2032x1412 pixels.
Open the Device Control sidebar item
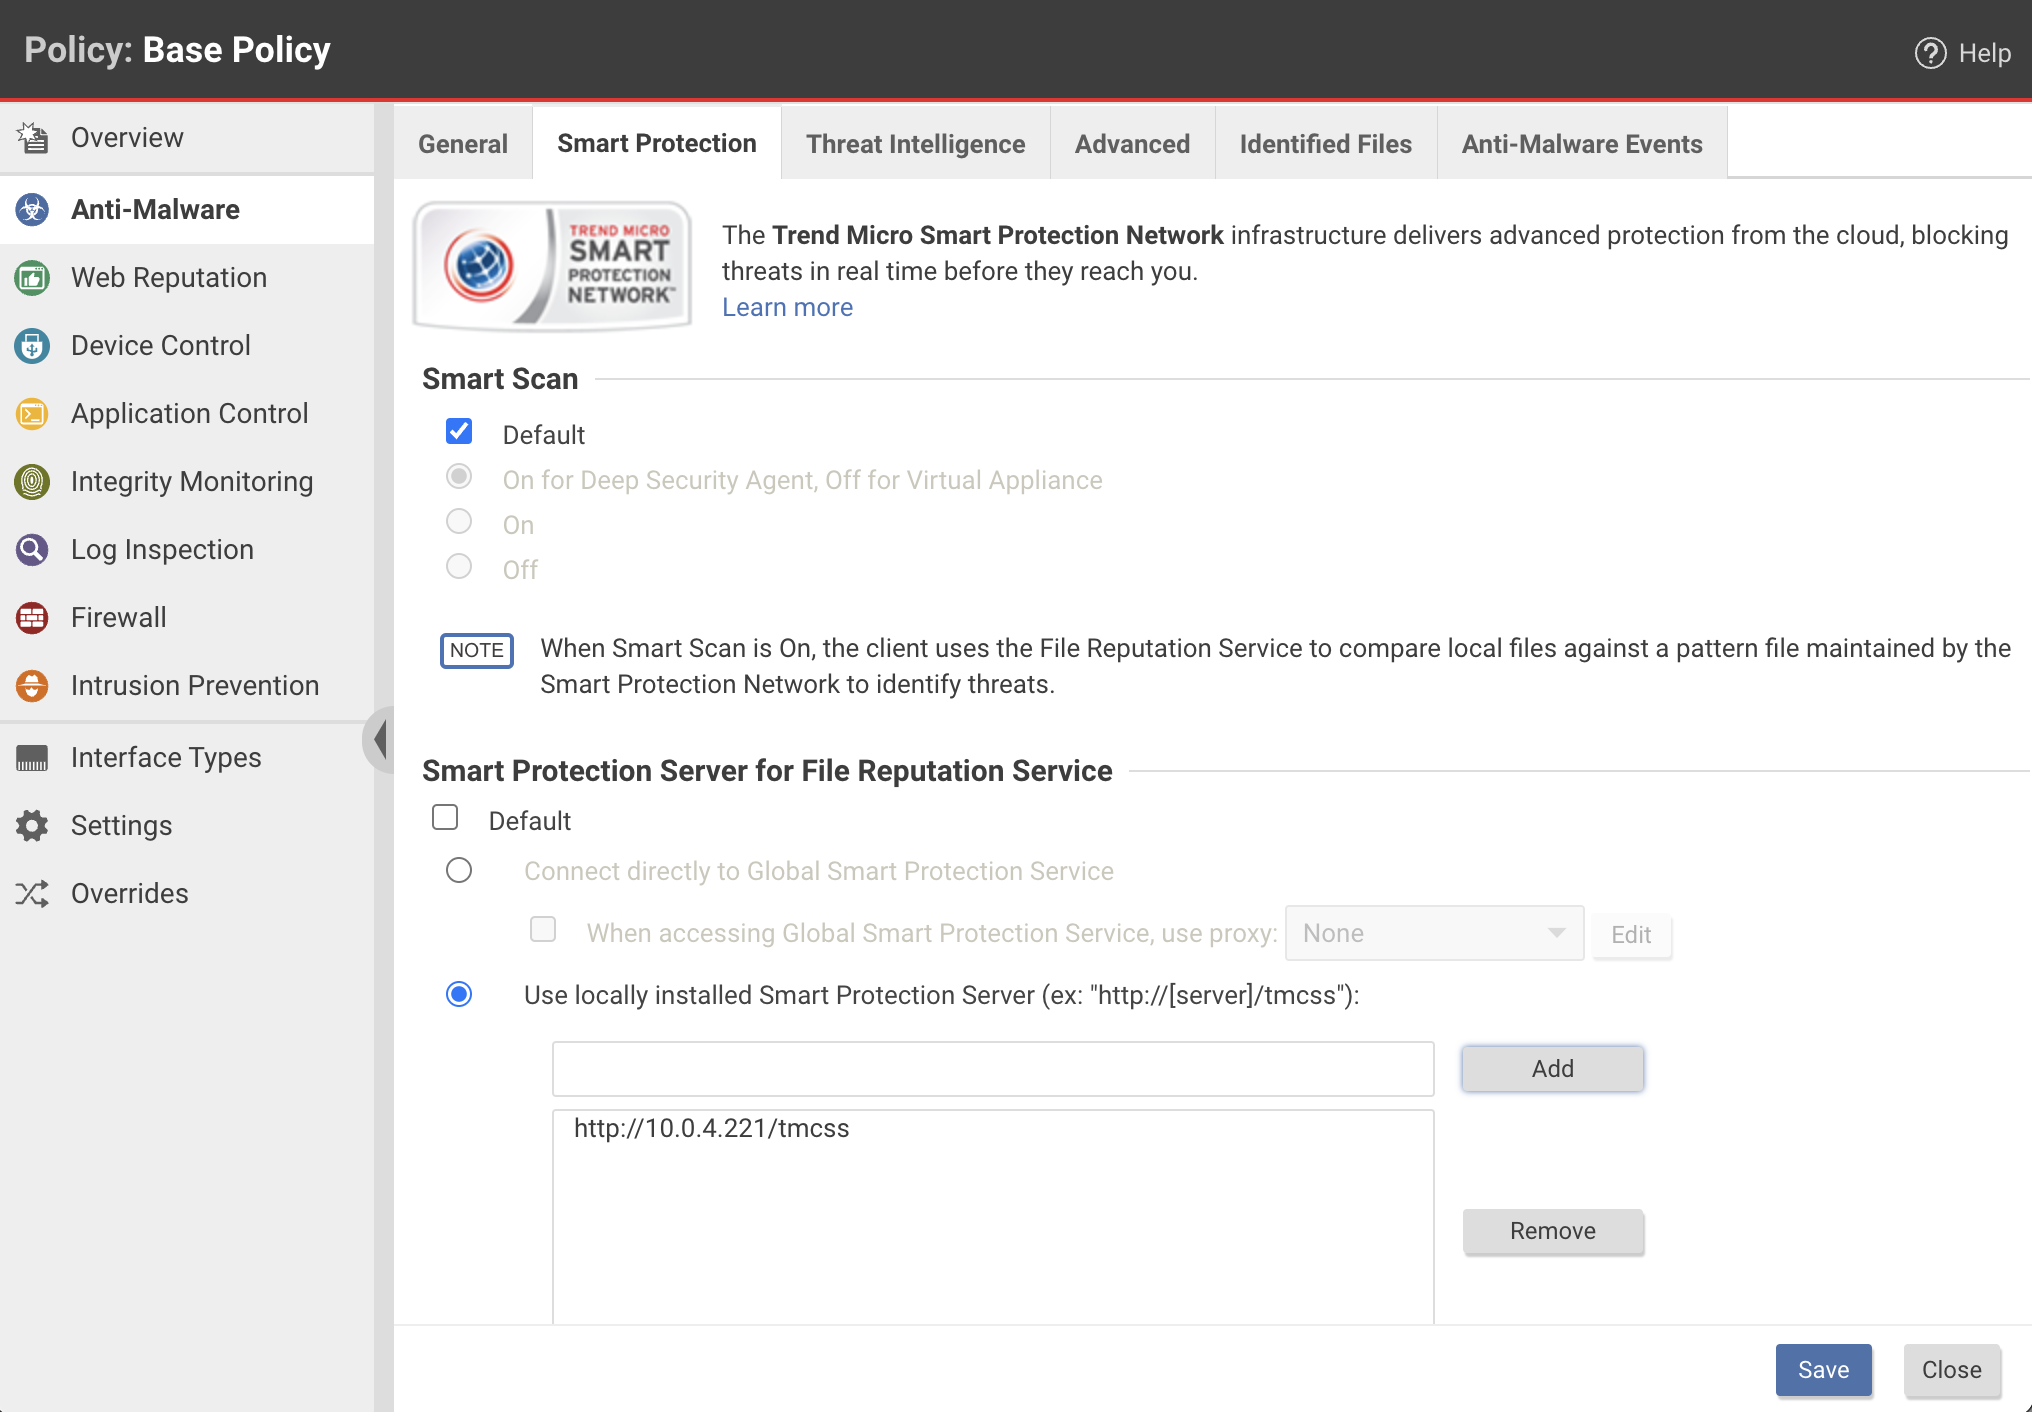click(187, 345)
